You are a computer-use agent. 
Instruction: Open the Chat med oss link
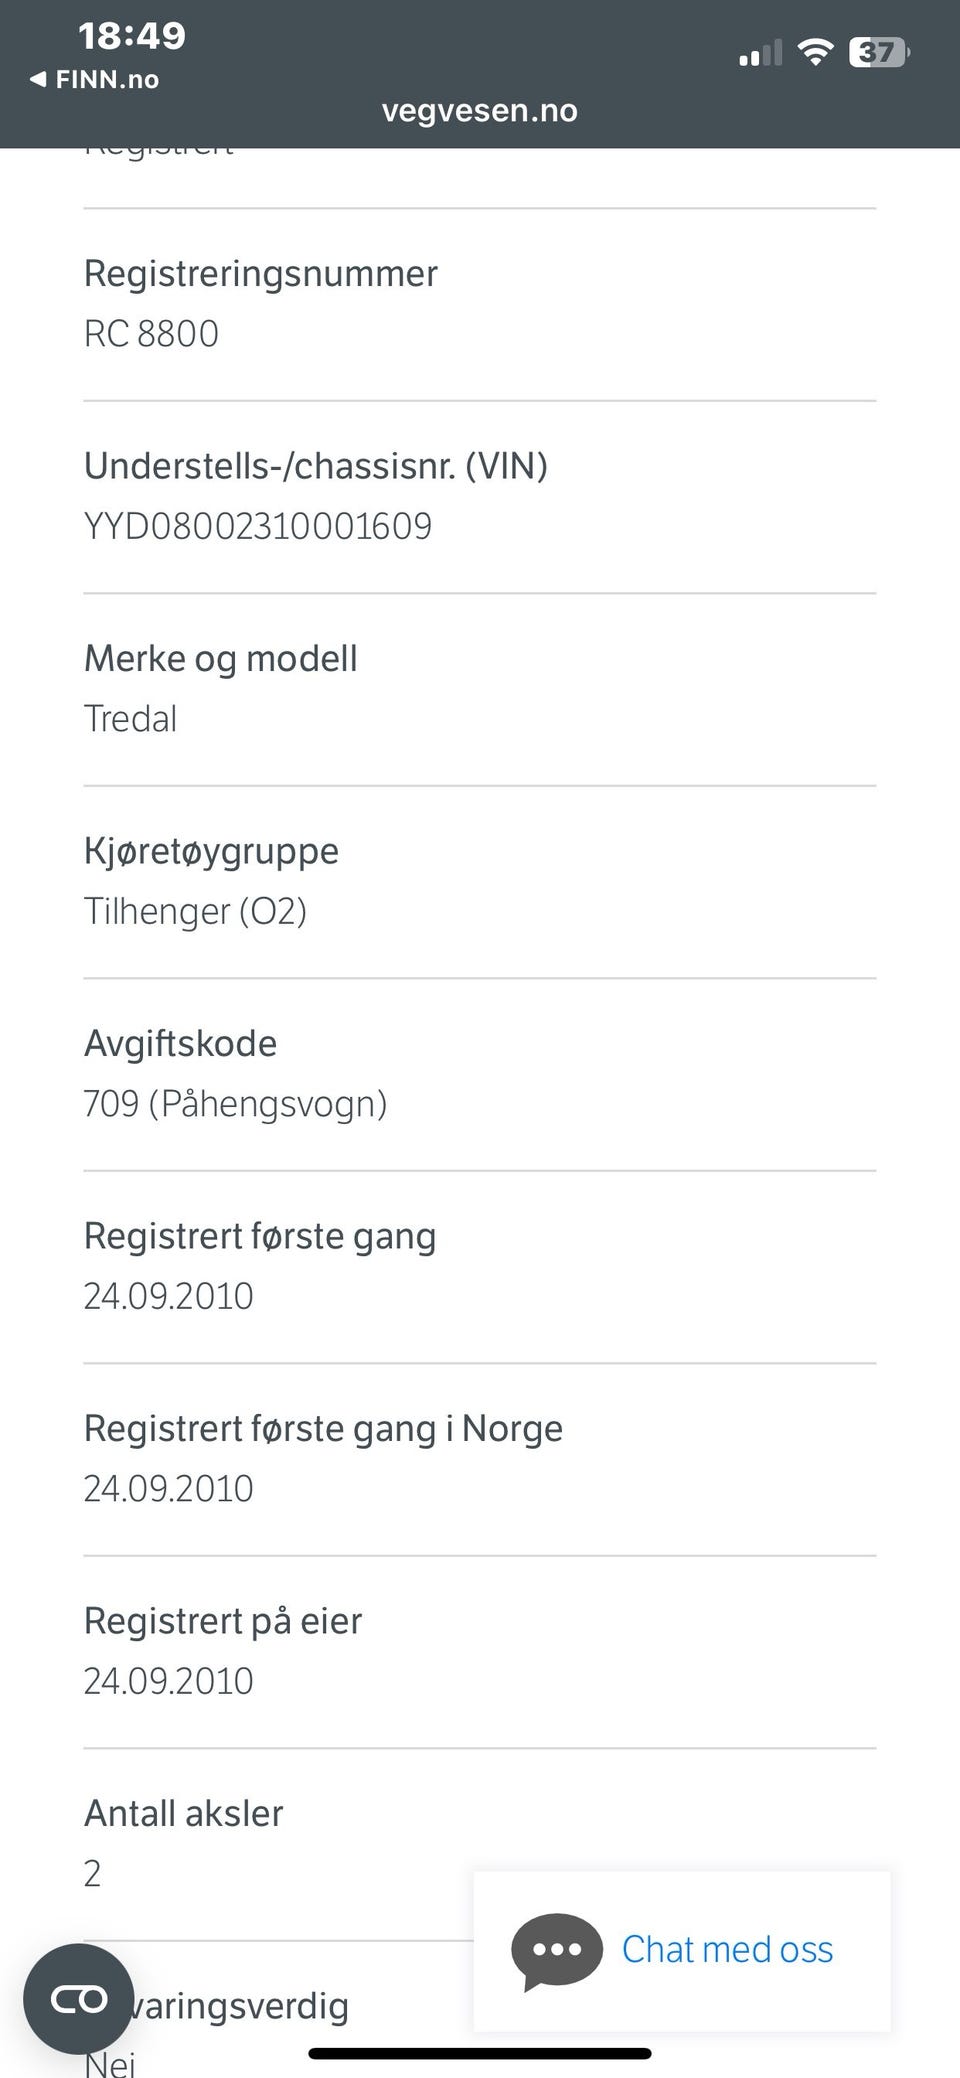[x=727, y=1950]
